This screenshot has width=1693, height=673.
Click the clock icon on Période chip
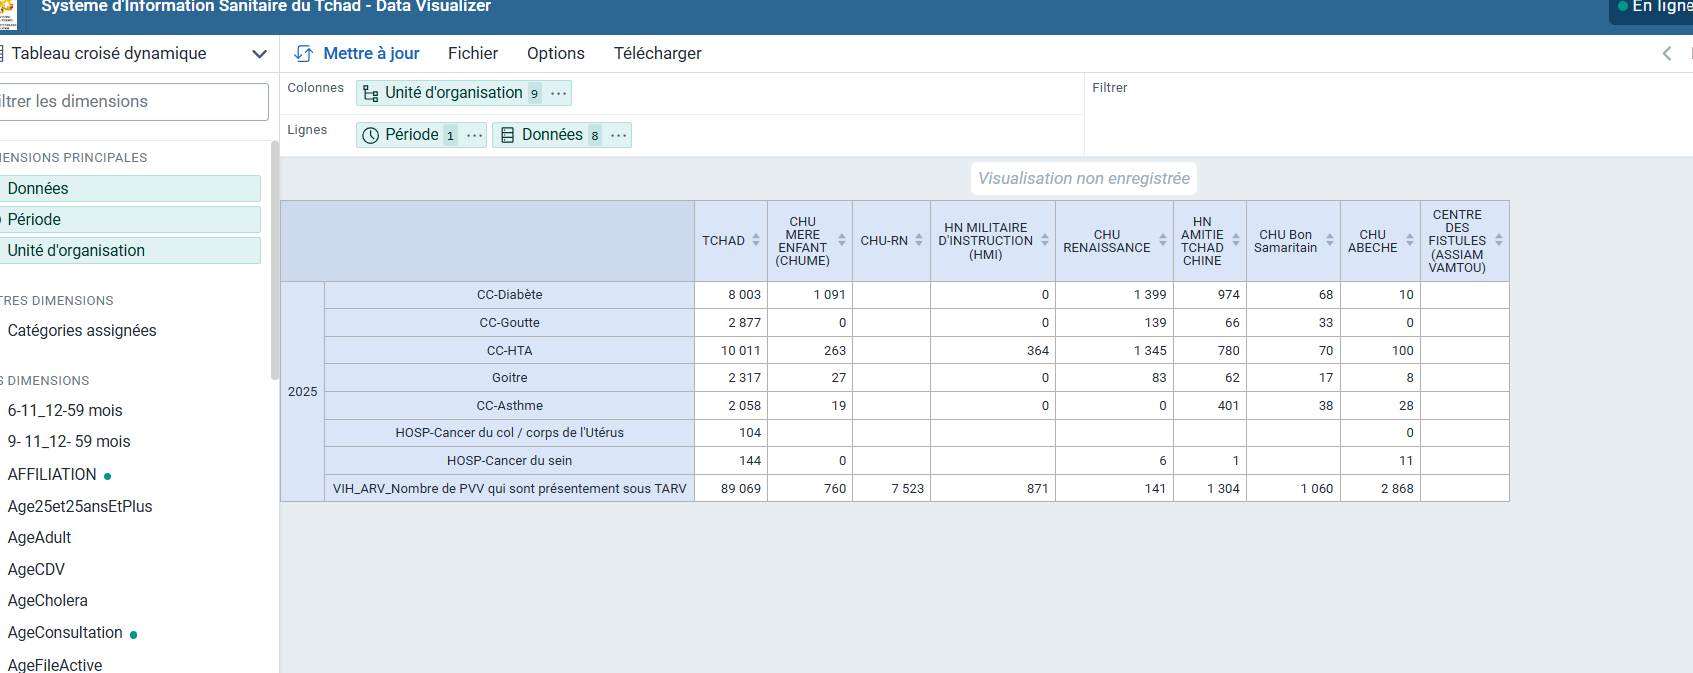click(370, 135)
